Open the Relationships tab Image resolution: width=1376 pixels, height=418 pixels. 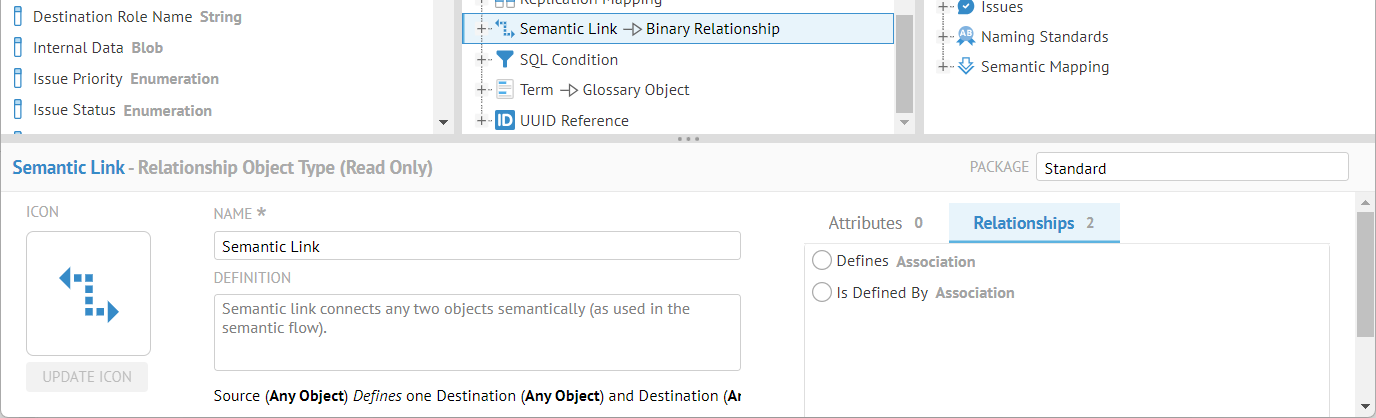(x=1033, y=223)
